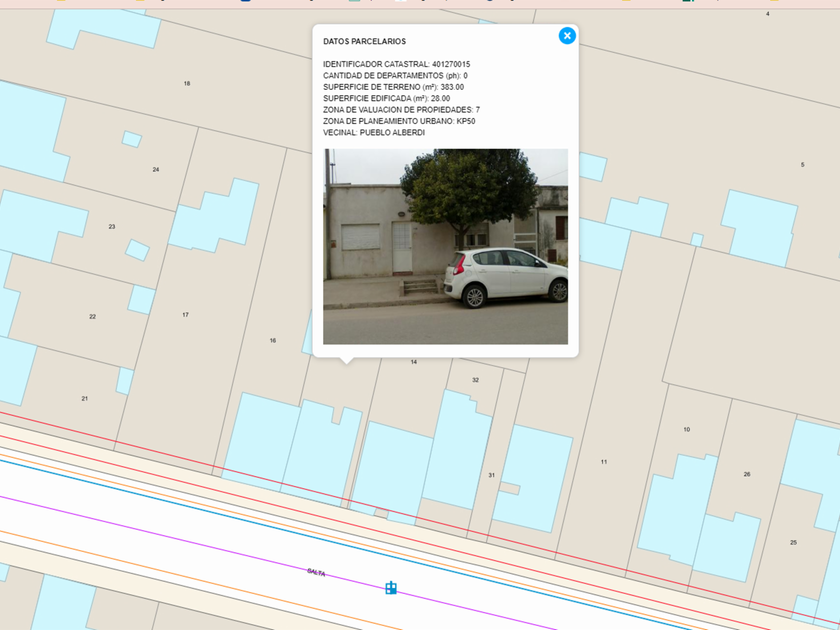
Task: Select parcel number 16 on the map
Action: 272,341
